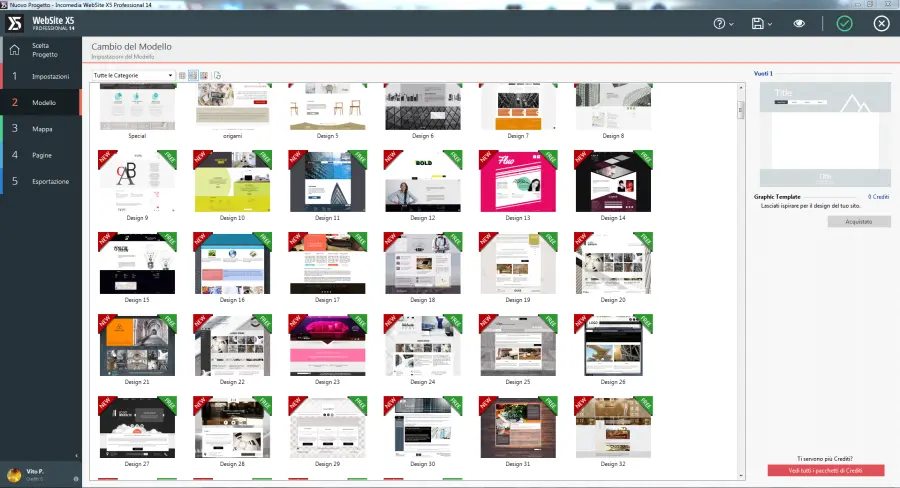
Task: Select the origami template thumbnail
Action: 232,107
